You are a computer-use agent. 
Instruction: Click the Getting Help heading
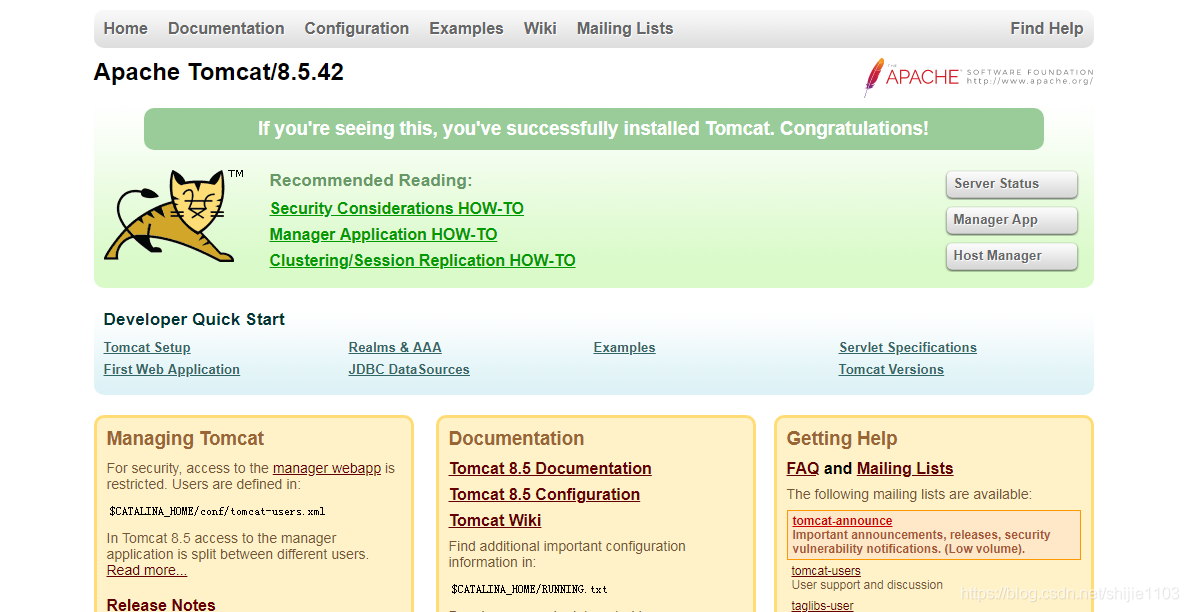coord(842,438)
